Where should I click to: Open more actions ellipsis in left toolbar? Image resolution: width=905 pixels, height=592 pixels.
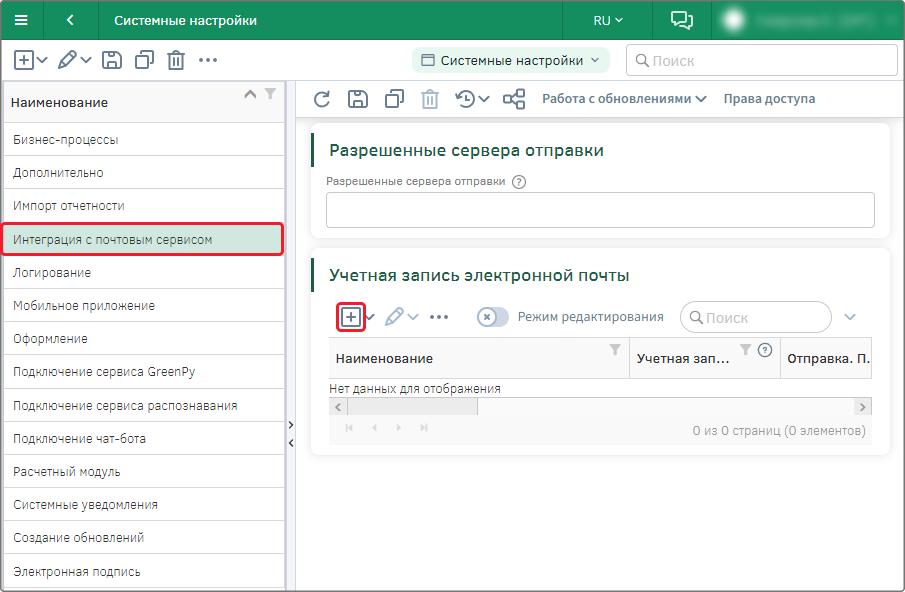coord(208,60)
